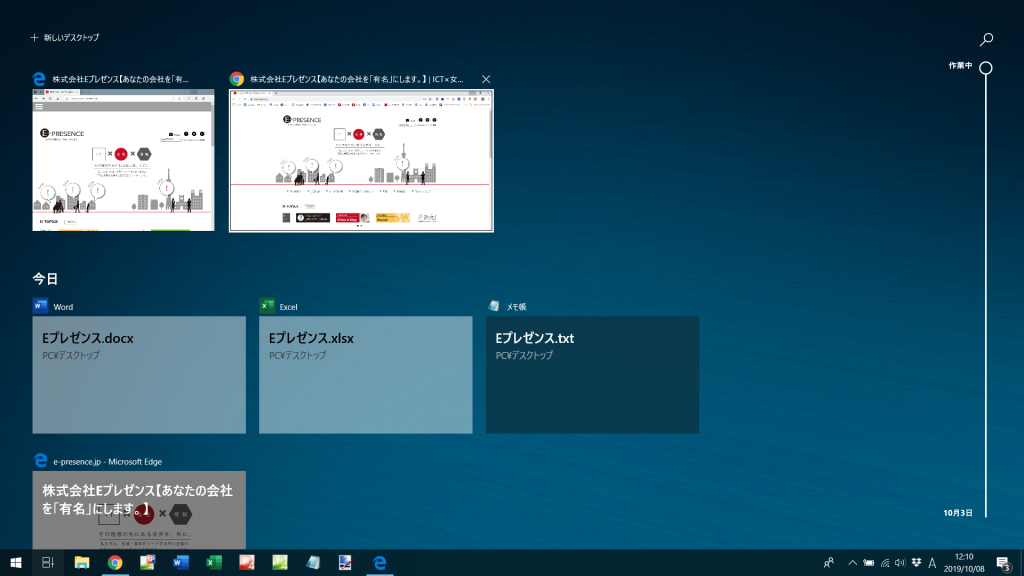Open the Windows Start menu
This screenshot has width=1024, height=576.
click(x=16, y=562)
